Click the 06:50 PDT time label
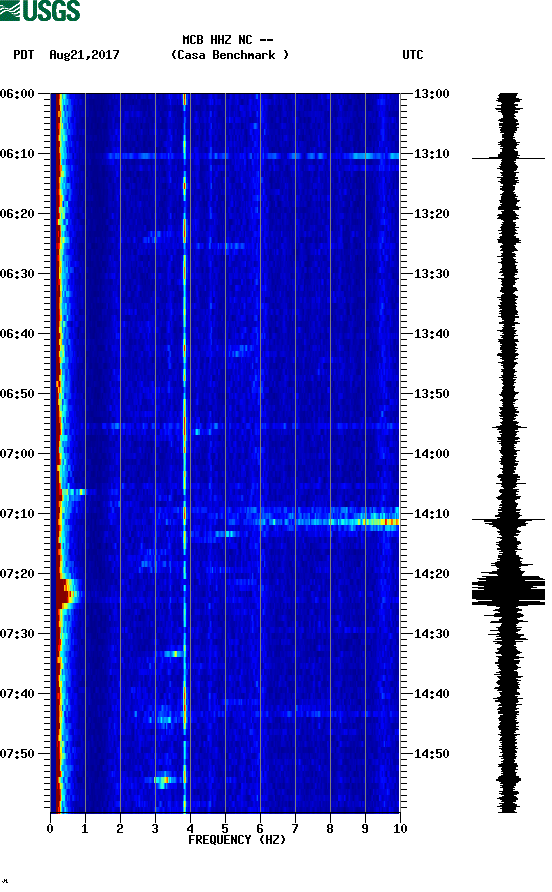This screenshot has height=892, width=552. [x=17, y=394]
